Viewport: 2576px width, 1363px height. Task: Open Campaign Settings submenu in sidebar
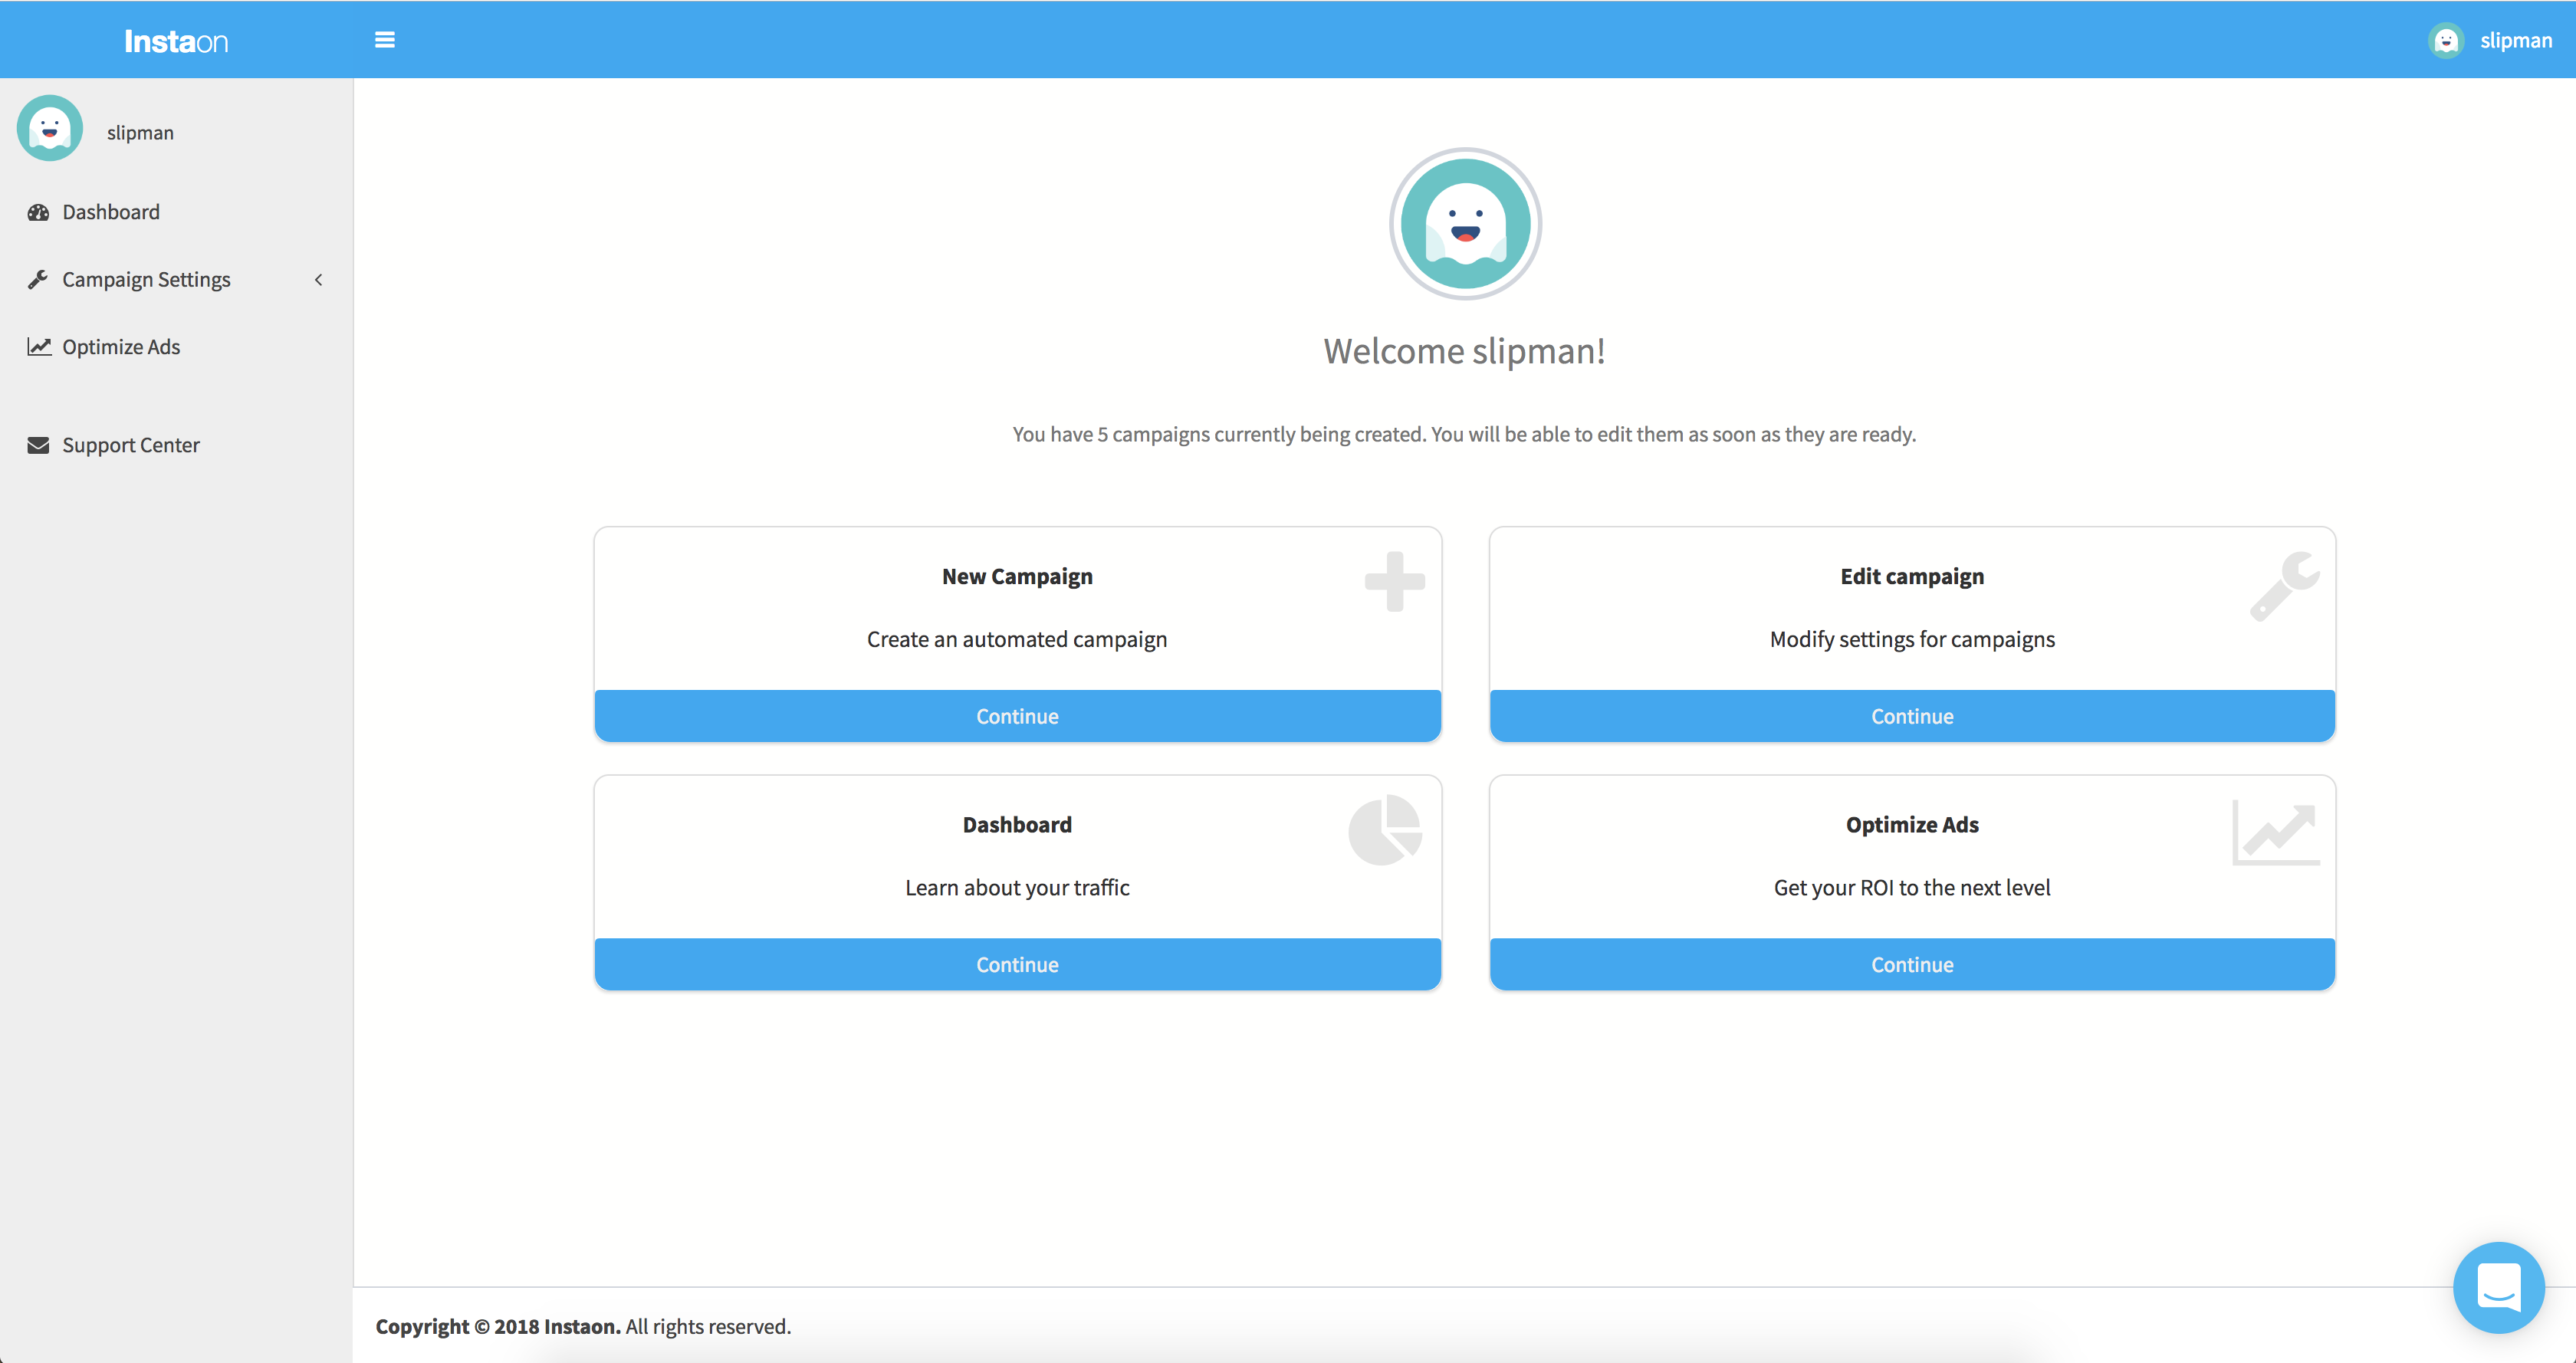pyautogui.click(x=146, y=280)
